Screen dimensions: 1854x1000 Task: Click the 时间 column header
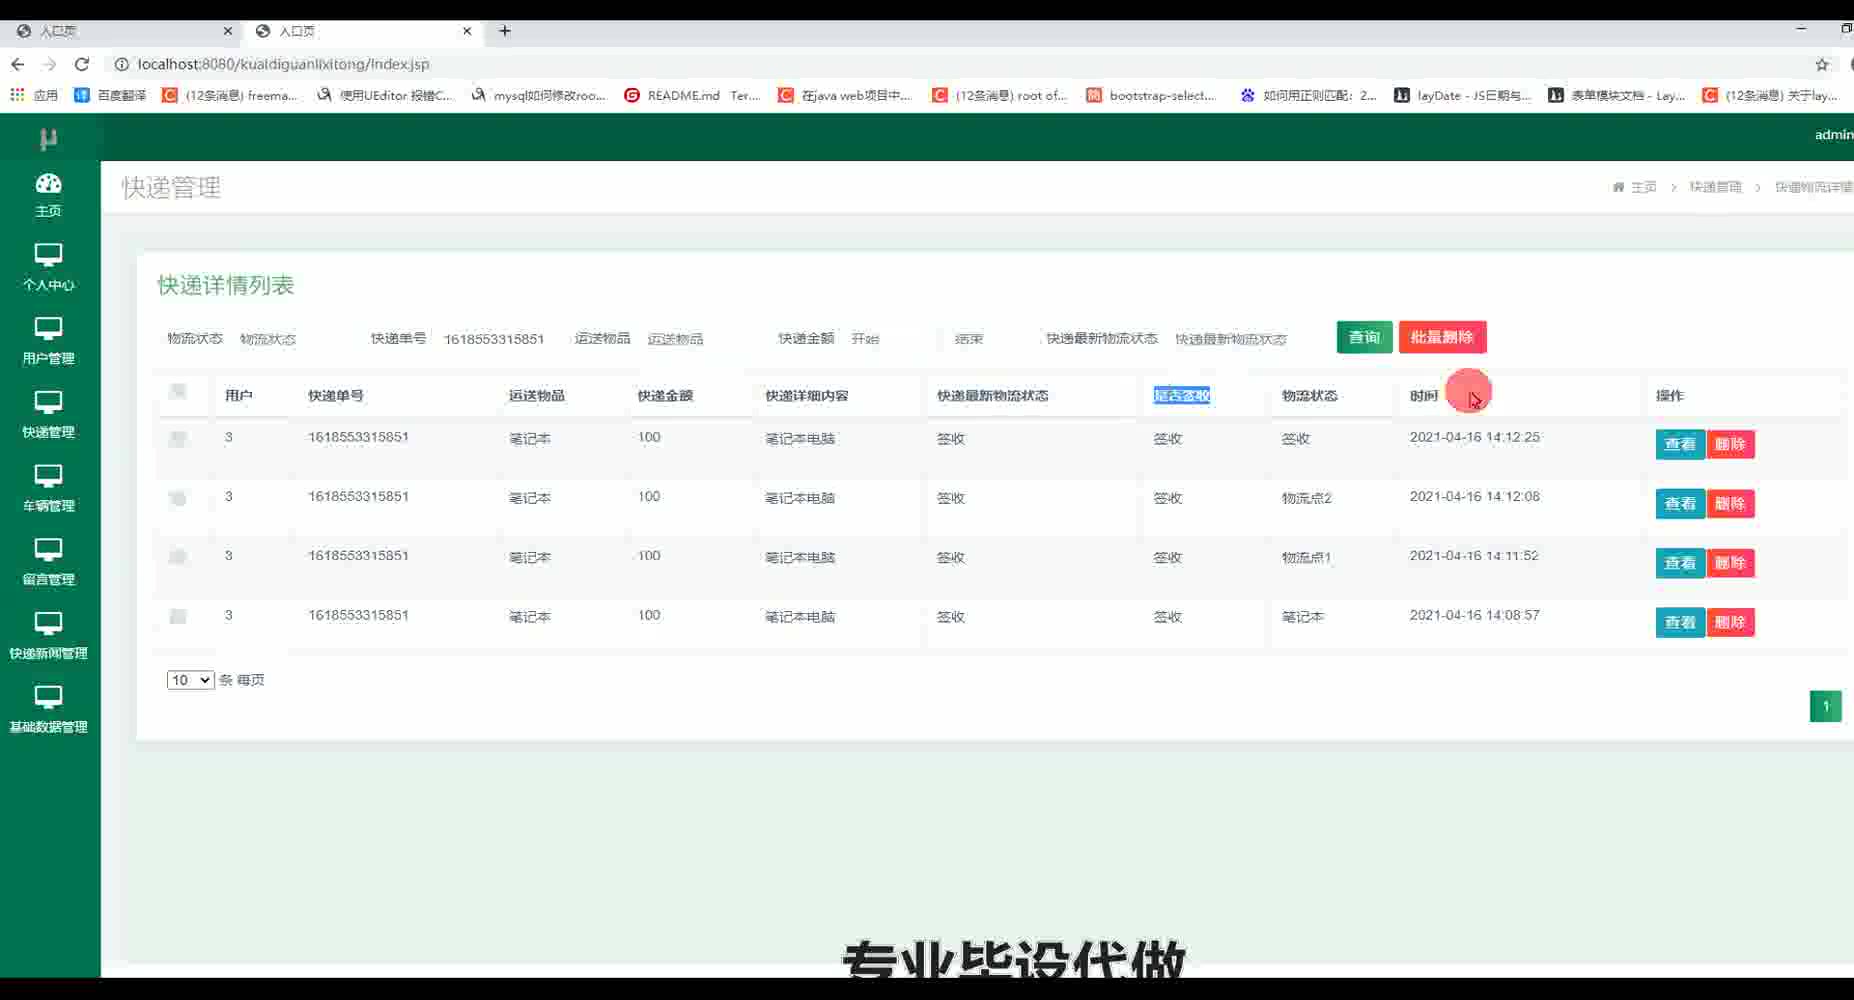pos(1424,396)
